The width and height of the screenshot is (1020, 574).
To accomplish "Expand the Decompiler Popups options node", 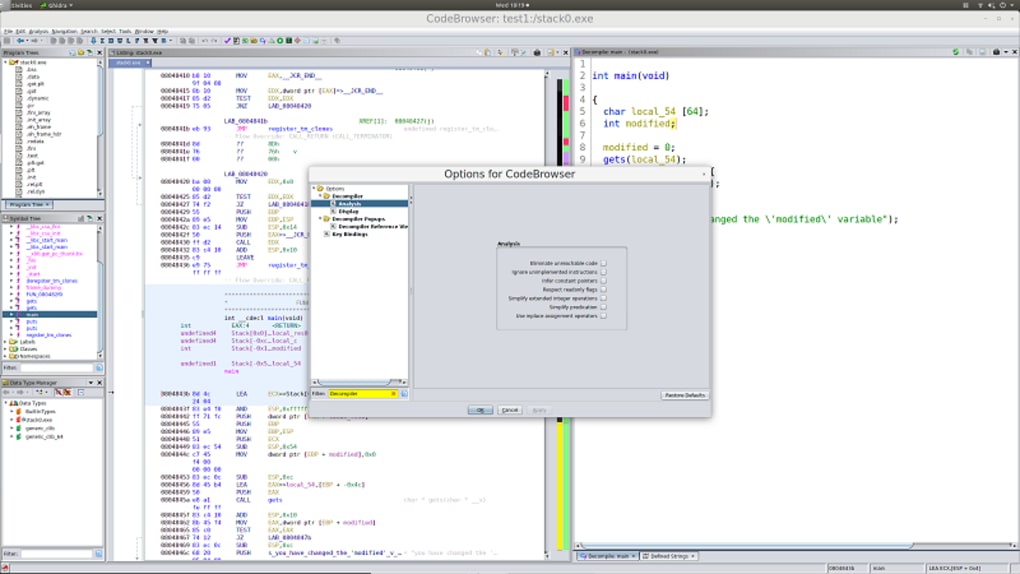I will click(x=321, y=219).
